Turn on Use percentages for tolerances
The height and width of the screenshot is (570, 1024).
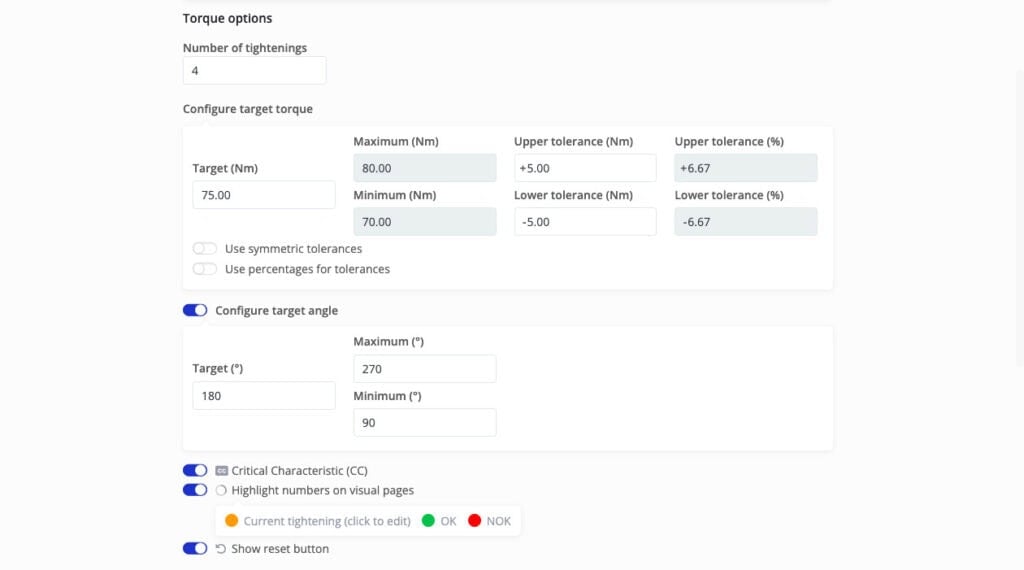point(205,269)
